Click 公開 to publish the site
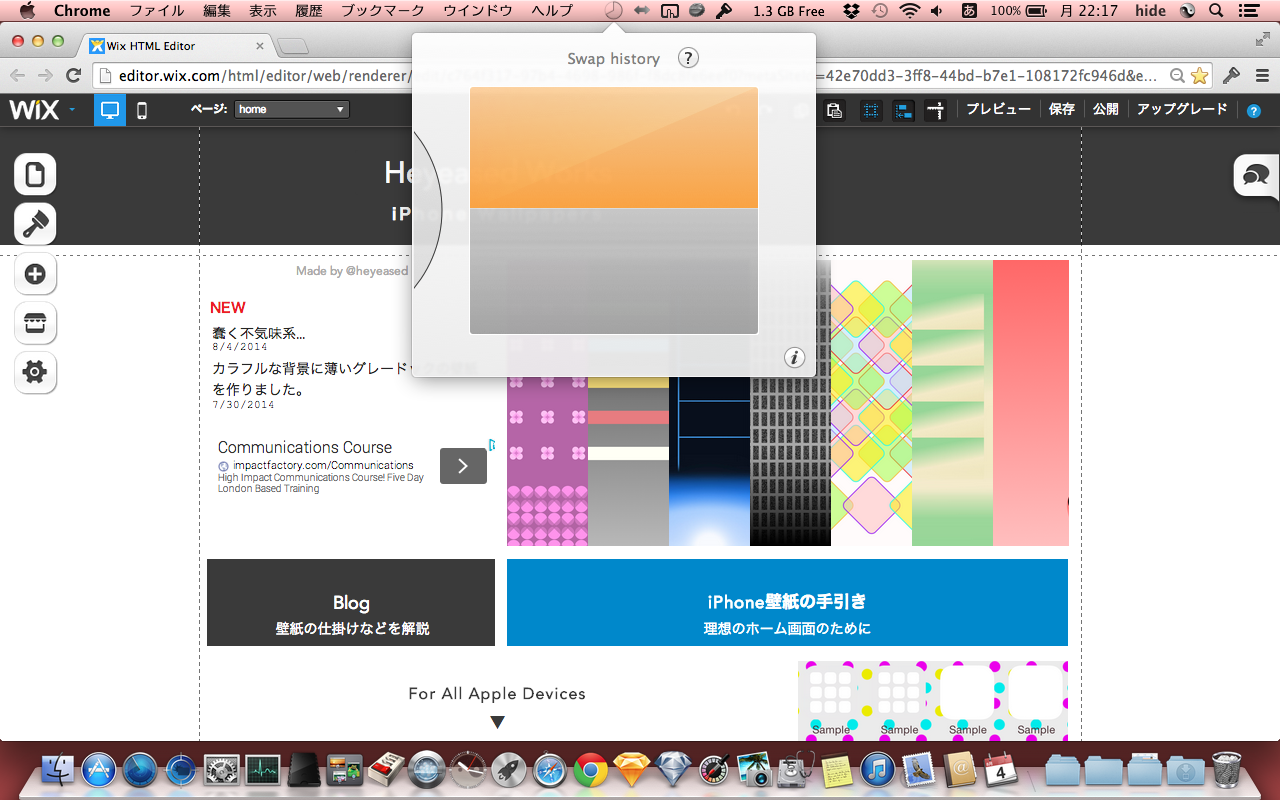The width and height of the screenshot is (1280, 800). 1106,109
